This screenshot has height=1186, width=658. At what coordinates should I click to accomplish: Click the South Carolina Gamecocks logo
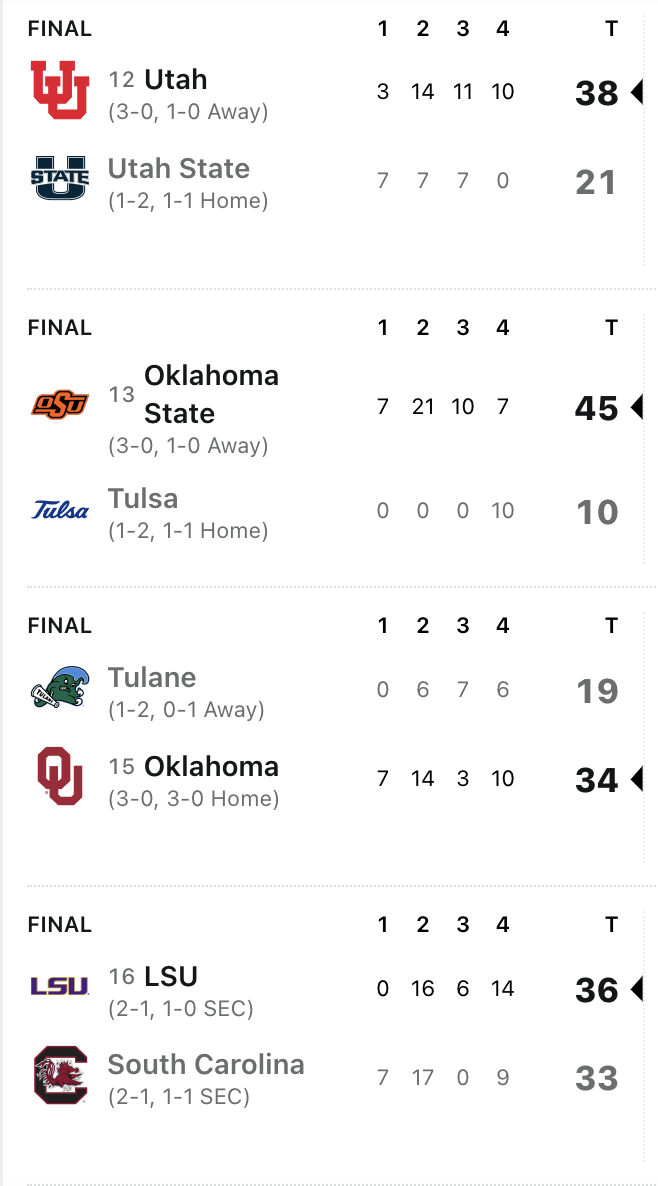tap(59, 1075)
